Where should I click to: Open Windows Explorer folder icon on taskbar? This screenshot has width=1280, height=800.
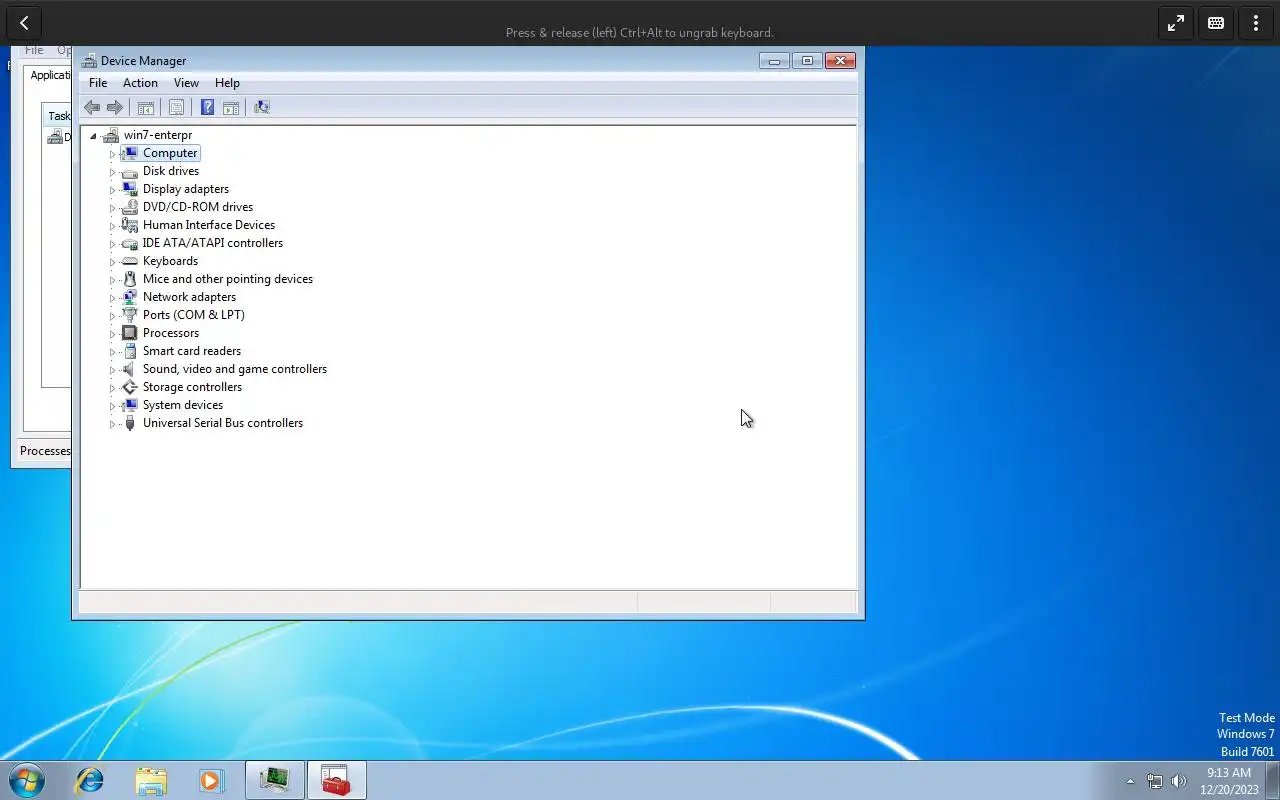(x=151, y=780)
